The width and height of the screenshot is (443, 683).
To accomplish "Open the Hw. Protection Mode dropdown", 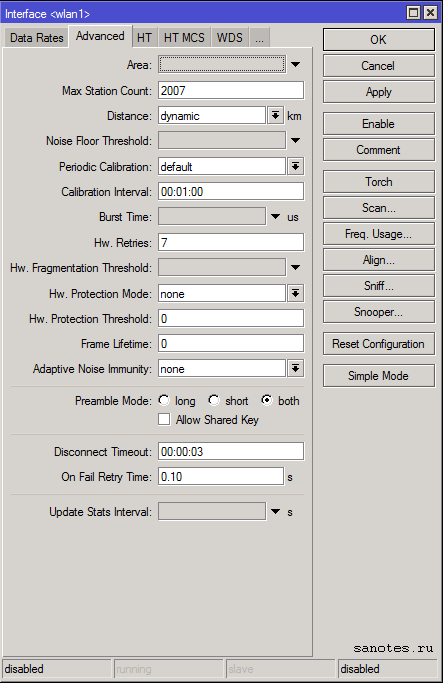I will [x=295, y=293].
